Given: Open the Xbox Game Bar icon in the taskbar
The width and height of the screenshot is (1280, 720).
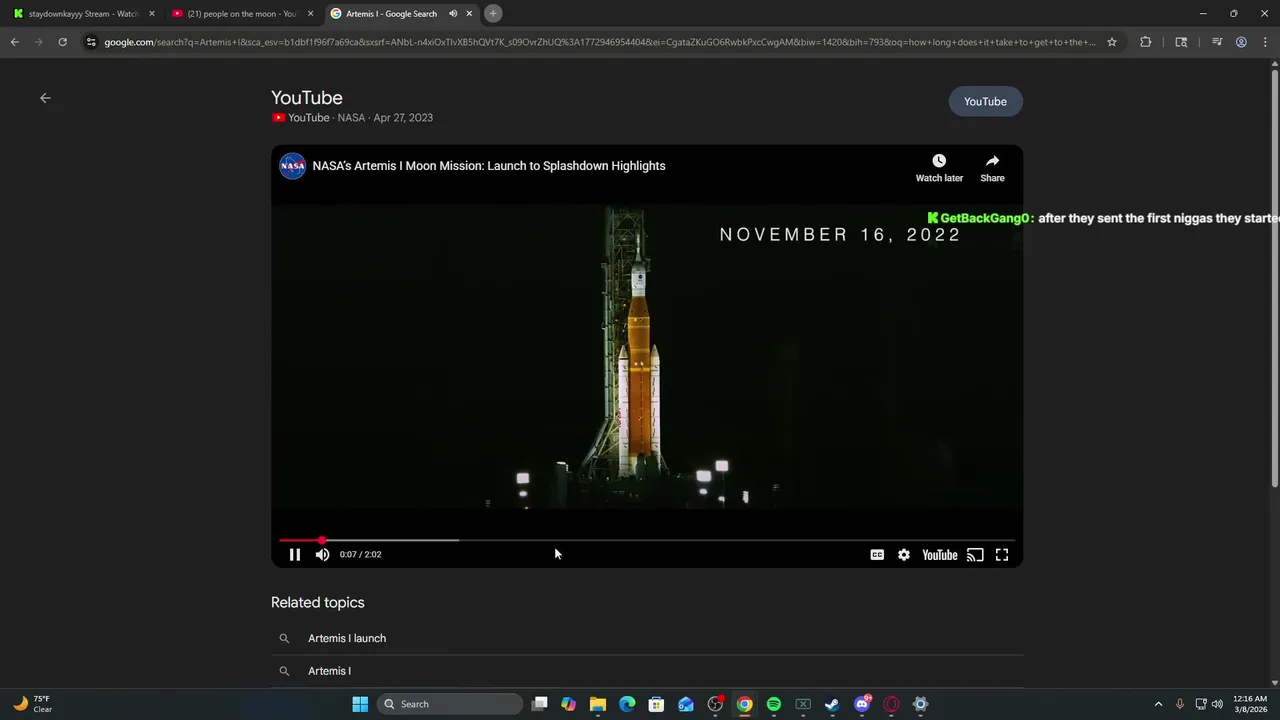Looking at the screenshot, I should pyautogui.click(x=803, y=704).
